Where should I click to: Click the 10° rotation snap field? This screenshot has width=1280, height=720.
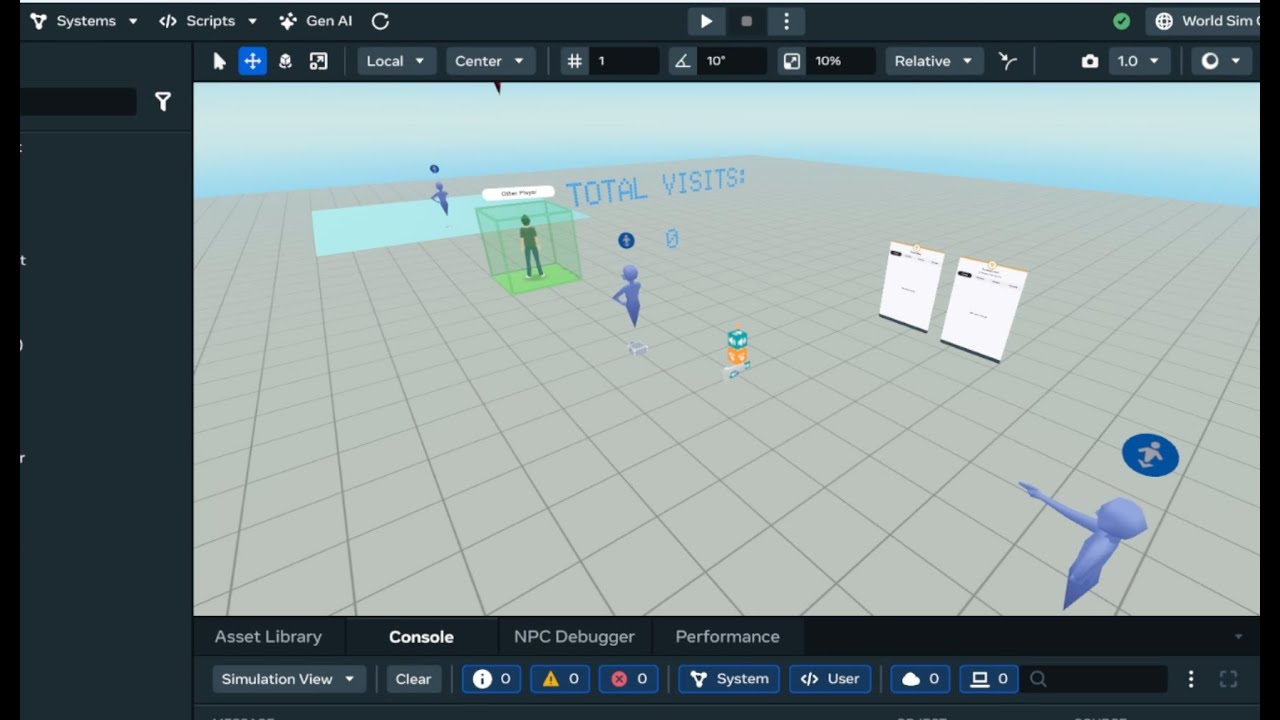pyautogui.click(x=733, y=61)
